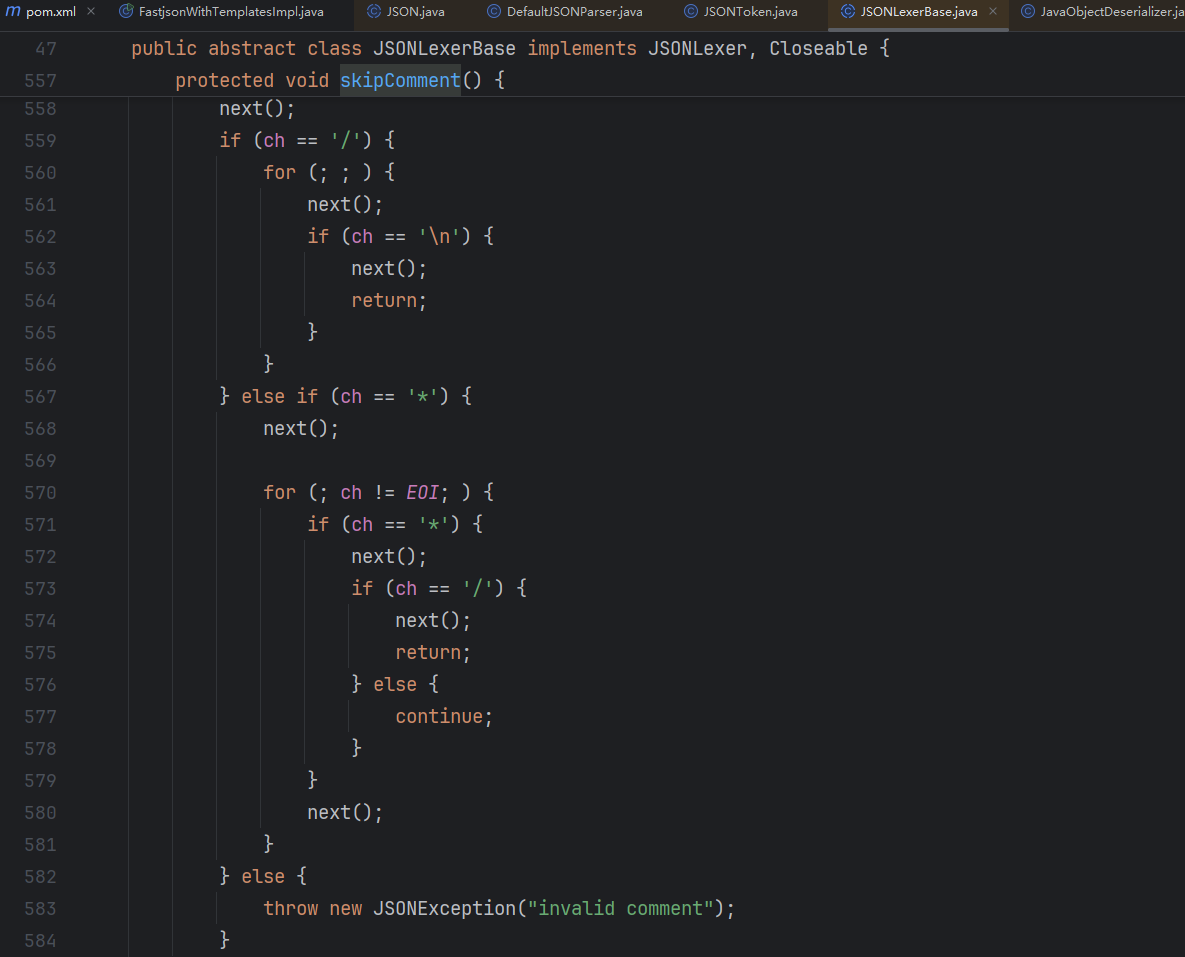Click the Maven icon on pom.xml tab
This screenshot has height=957, width=1185.
tap(13, 12)
